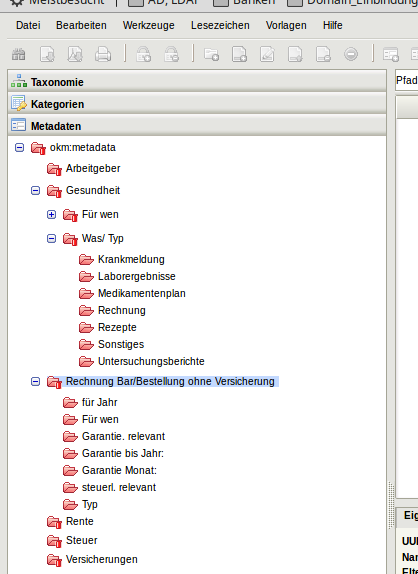Open the Datei menu

pyautogui.click(x=28, y=25)
